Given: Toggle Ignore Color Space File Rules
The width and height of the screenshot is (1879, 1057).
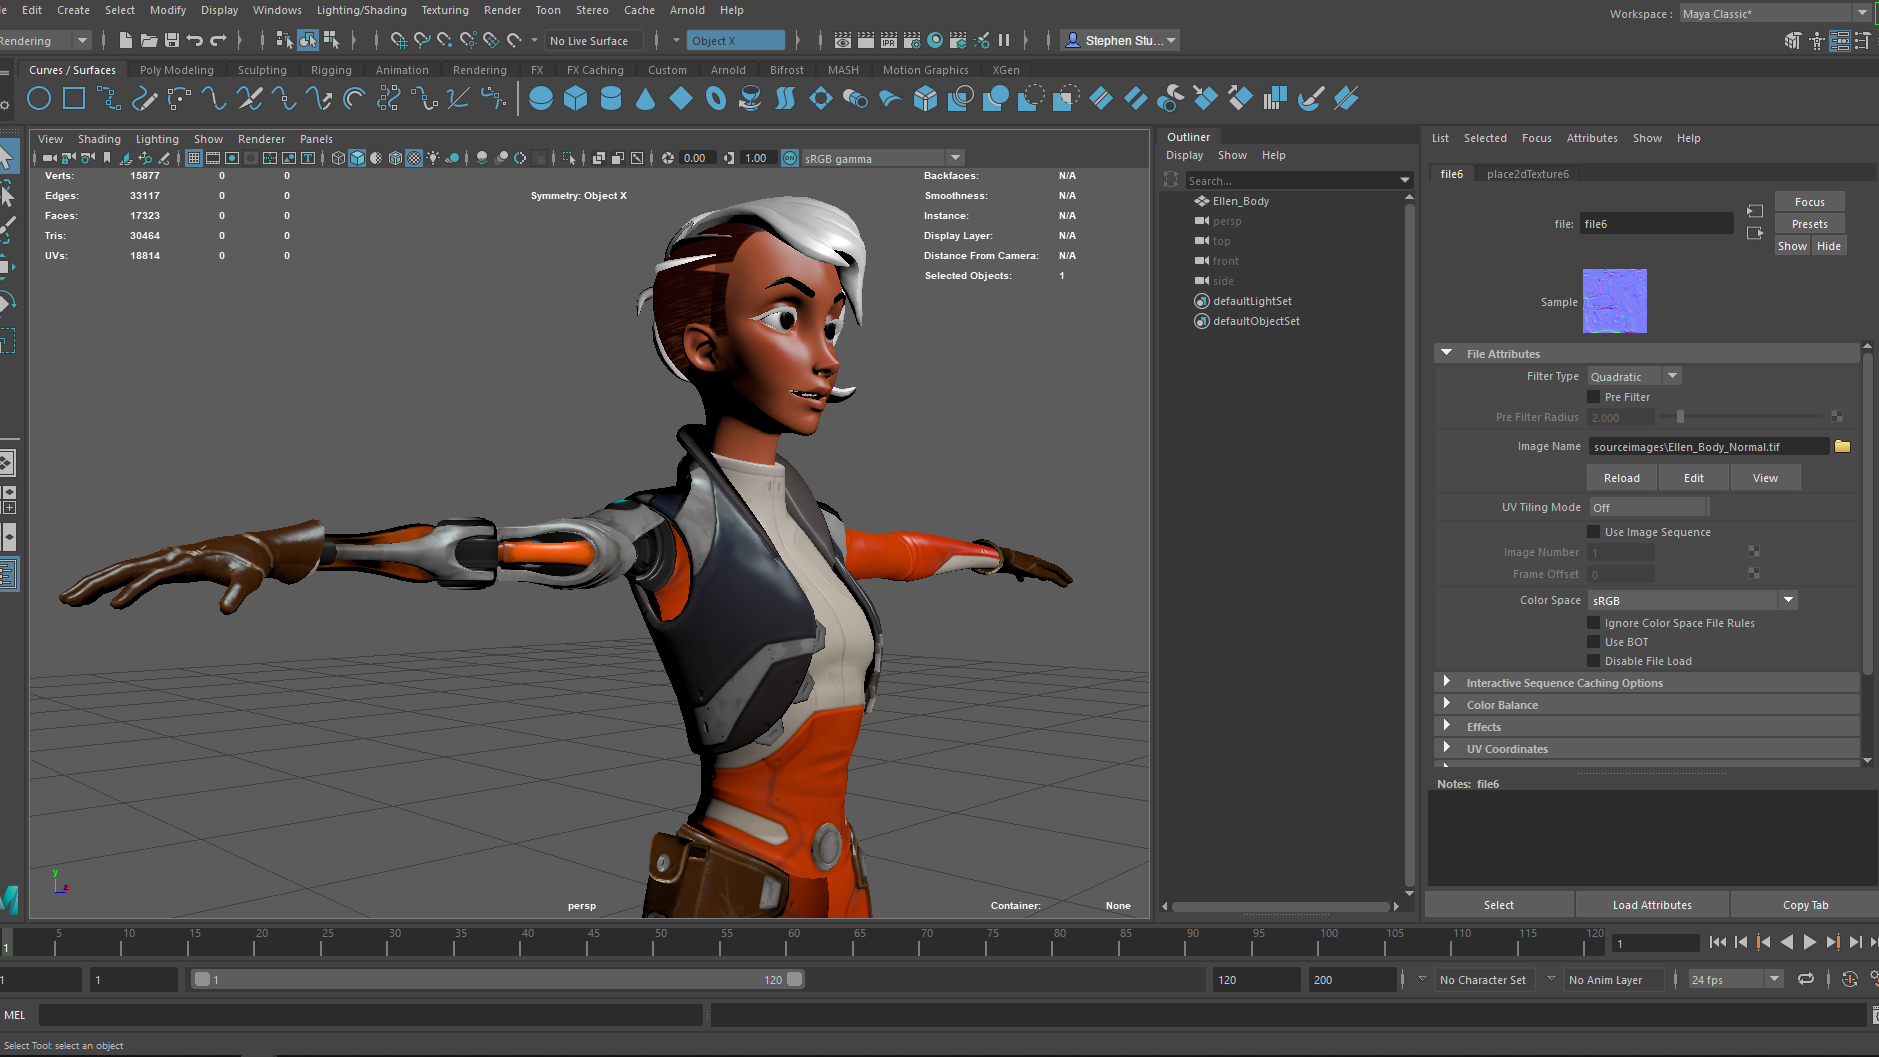Looking at the screenshot, I should (x=1594, y=623).
